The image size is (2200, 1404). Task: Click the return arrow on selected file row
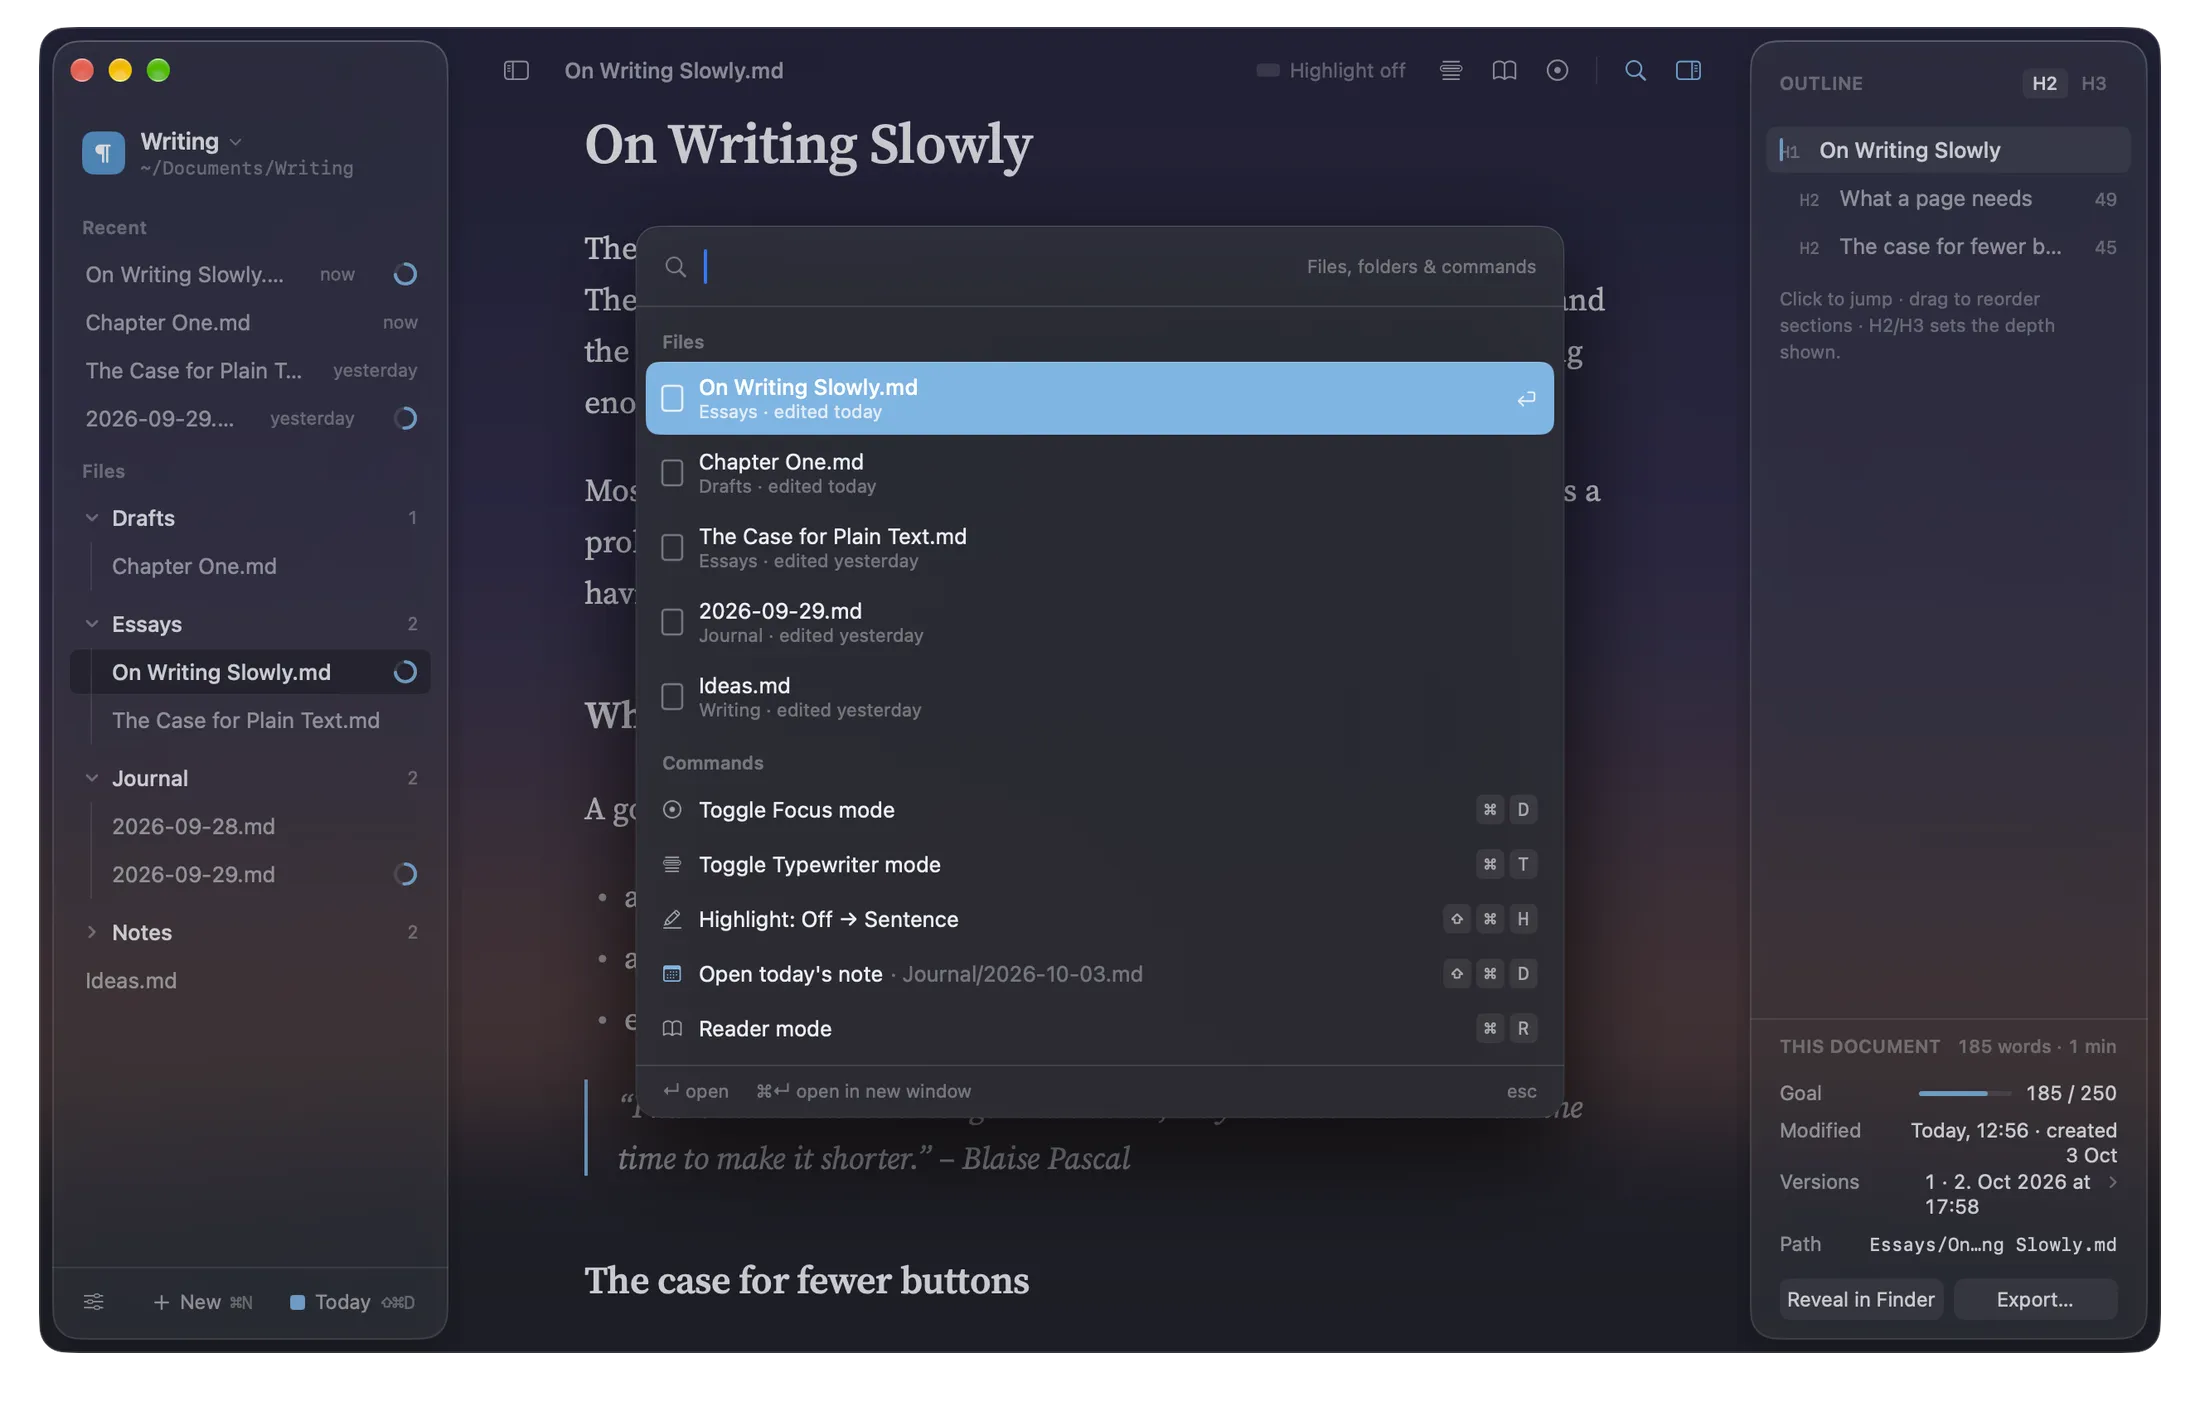pos(1526,399)
